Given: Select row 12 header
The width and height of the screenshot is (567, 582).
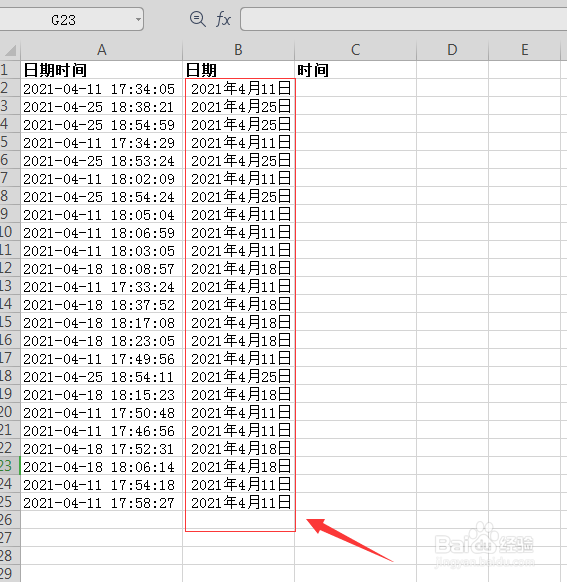Looking at the screenshot, I should point(10,268).
